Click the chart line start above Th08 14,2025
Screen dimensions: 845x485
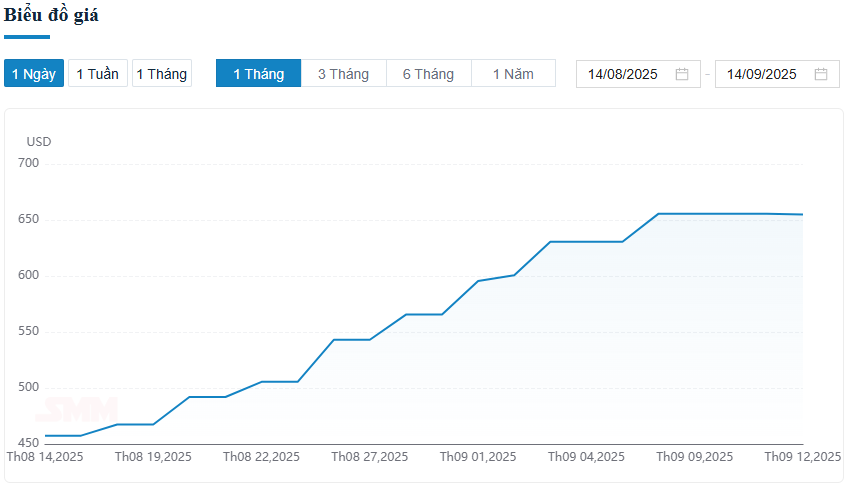pos(46,435)
